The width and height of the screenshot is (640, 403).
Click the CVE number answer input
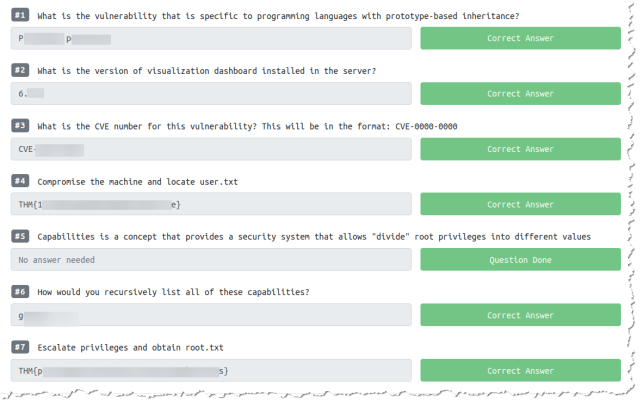pos(212,149)
